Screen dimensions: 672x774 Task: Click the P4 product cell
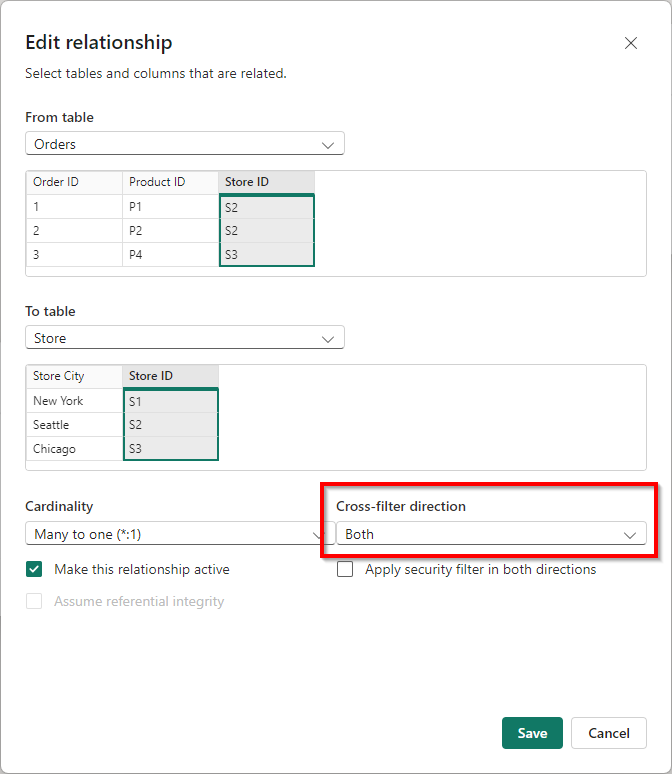[x=170, y=255]
